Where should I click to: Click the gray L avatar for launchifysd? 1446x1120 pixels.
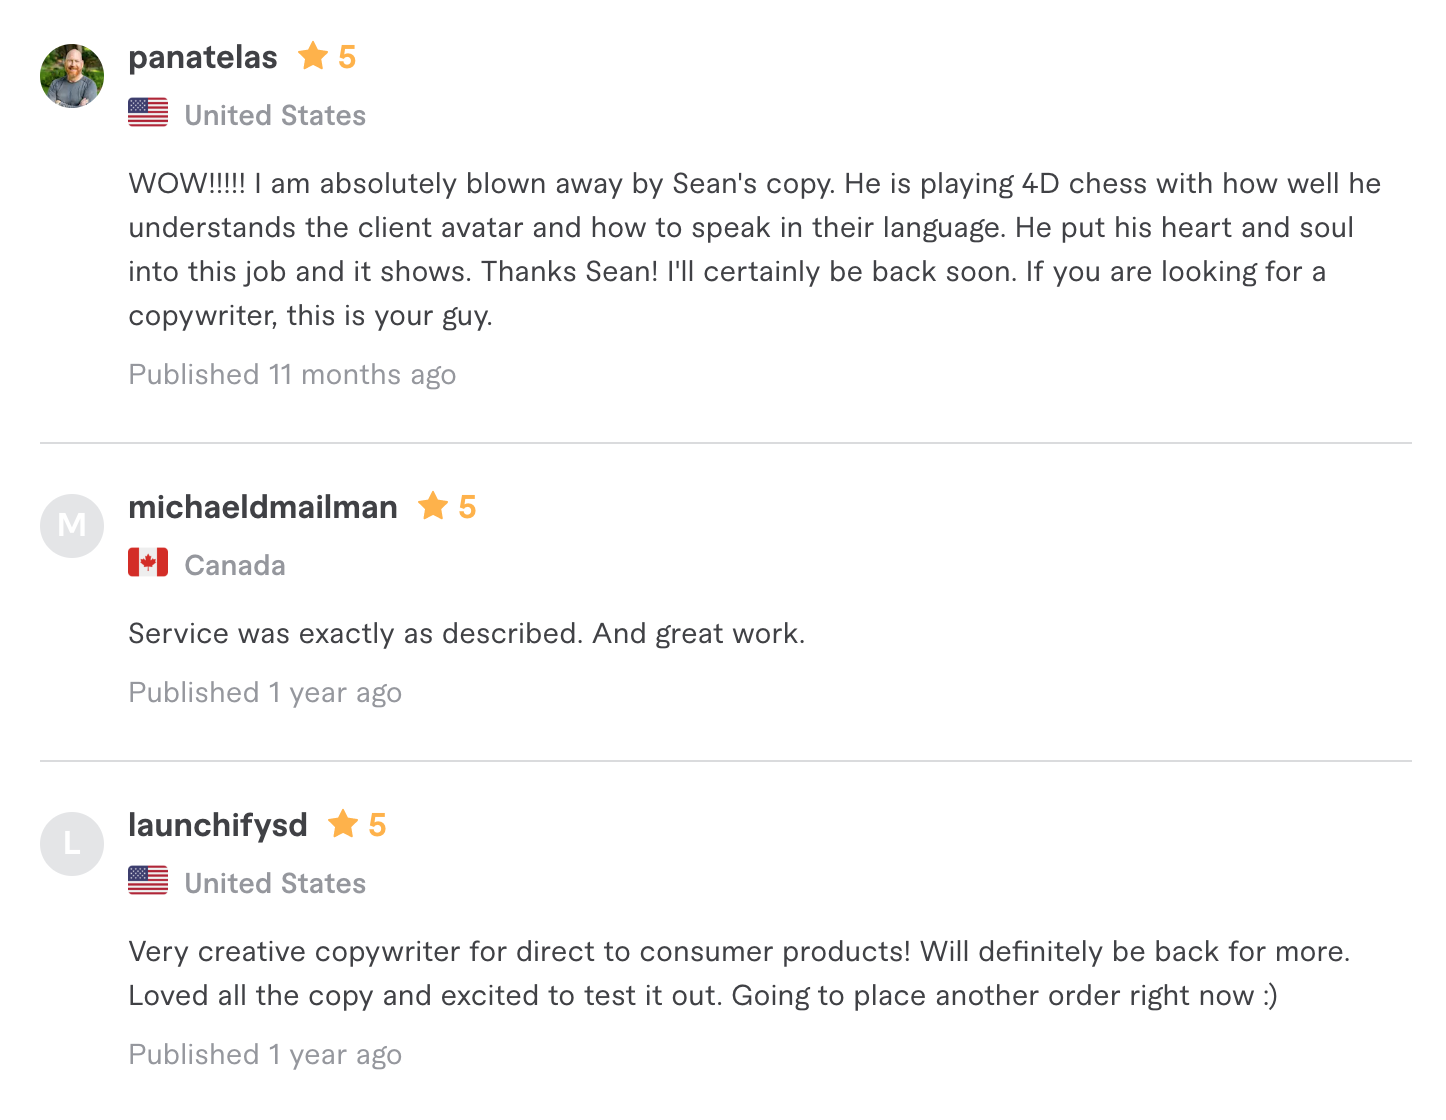click(x=72, y=844)
